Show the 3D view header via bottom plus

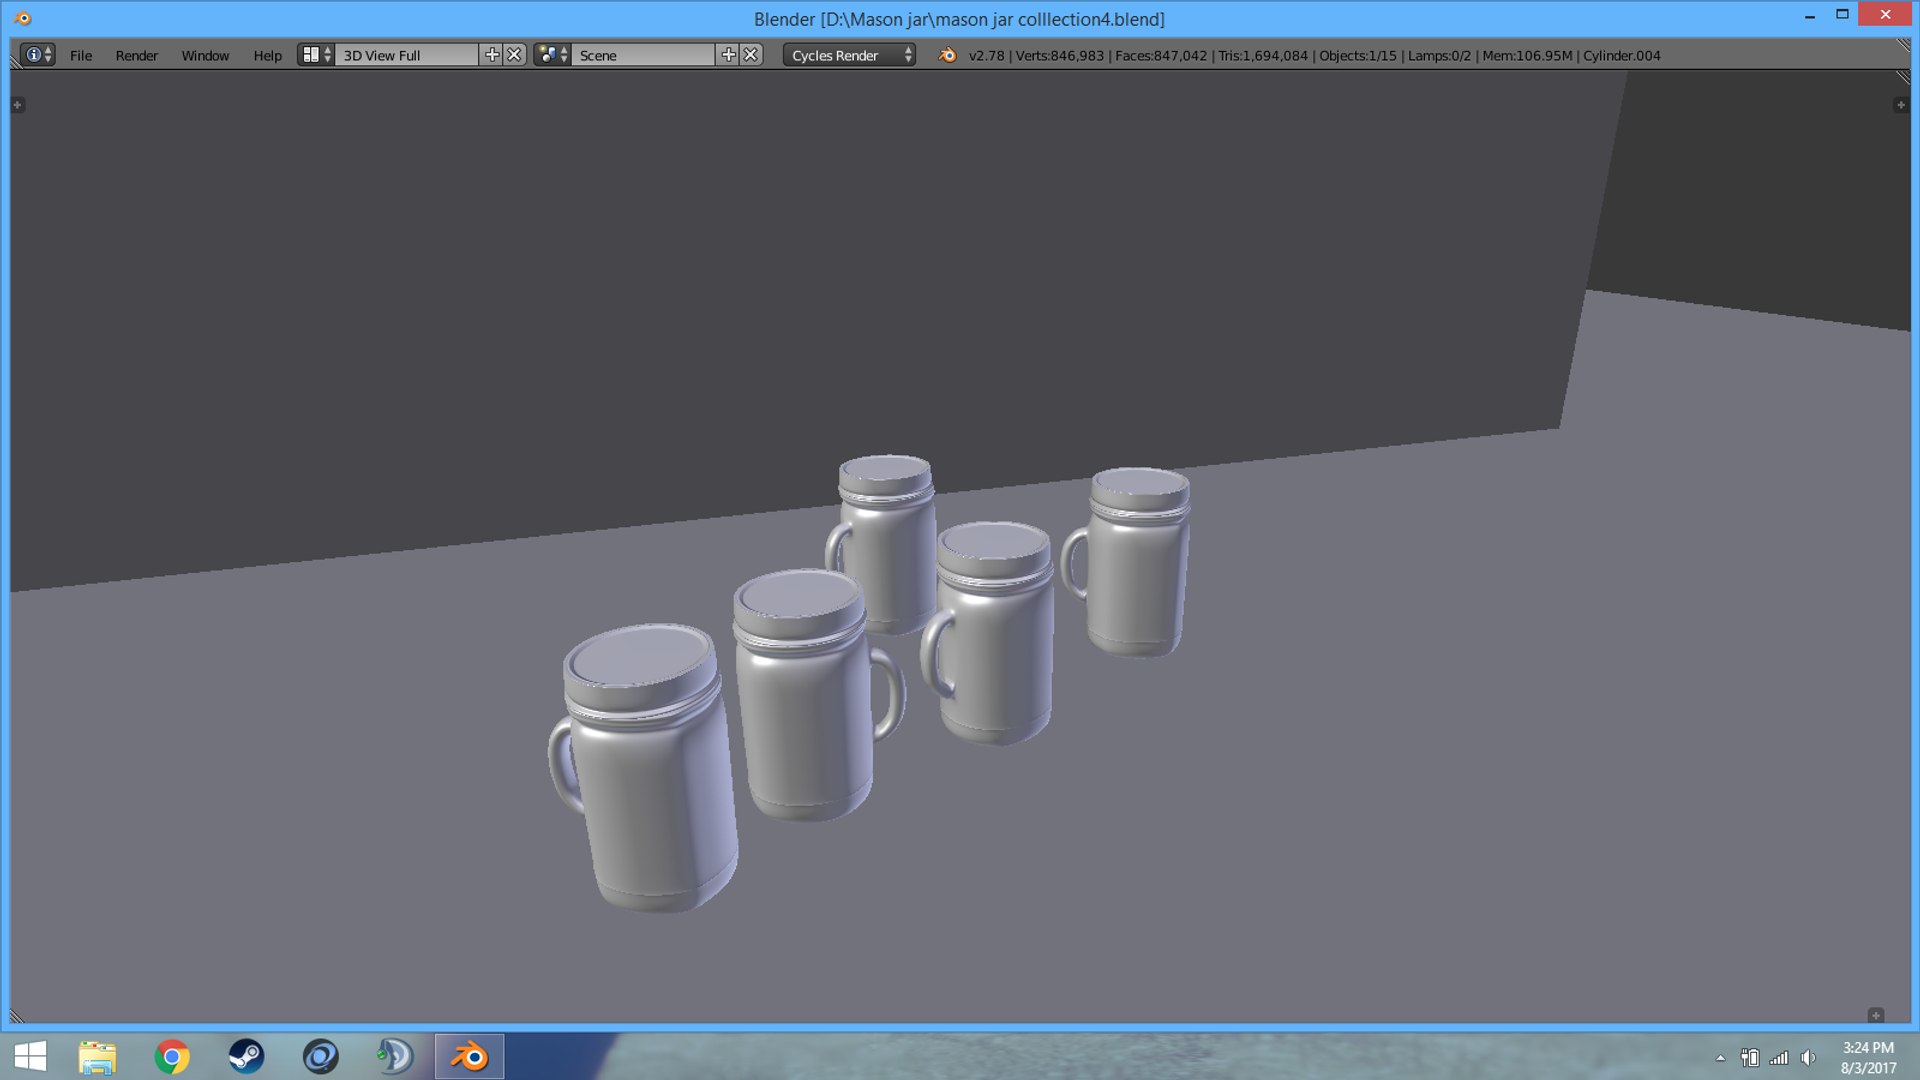pyautogui.click(x=1876, y=1015)
